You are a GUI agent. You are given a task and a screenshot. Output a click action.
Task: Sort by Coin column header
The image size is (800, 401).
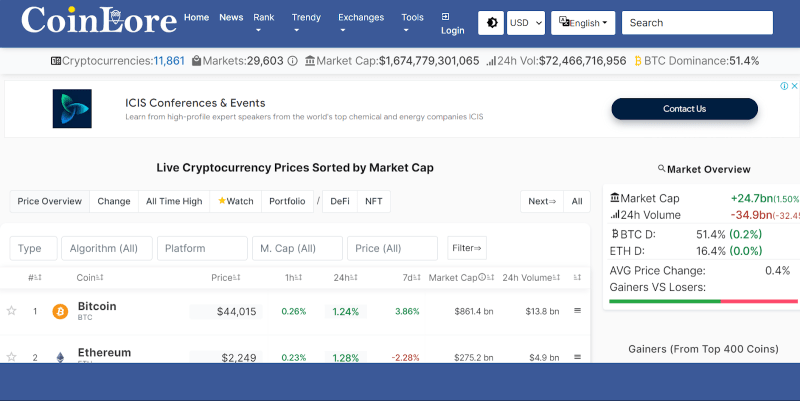coord(90,278)
